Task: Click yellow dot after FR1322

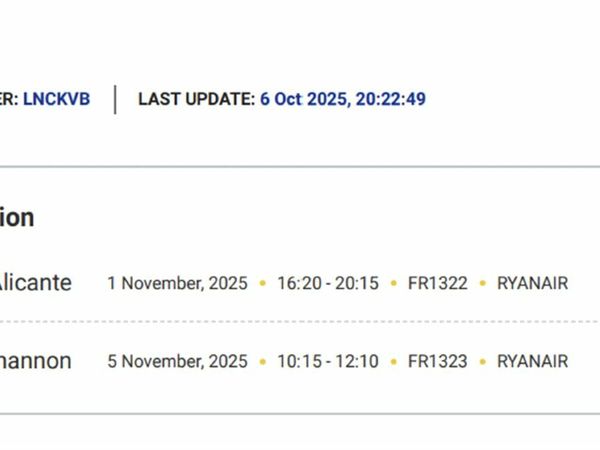Action: tap(482, 284)
